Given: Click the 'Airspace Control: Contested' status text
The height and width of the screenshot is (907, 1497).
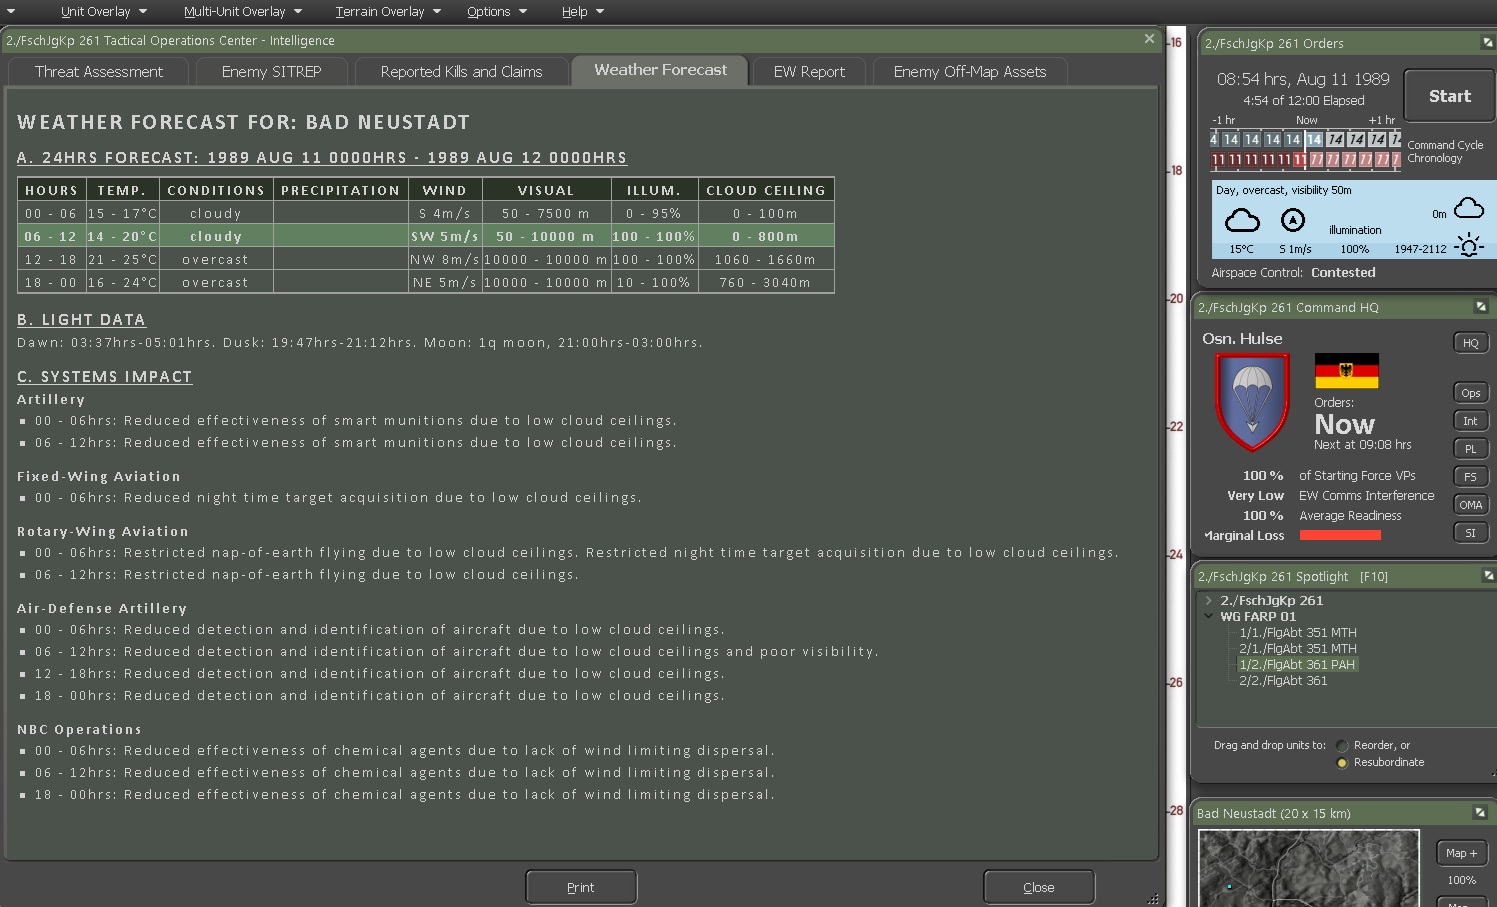Looking at the screenshot, I should click(1293, 273).
